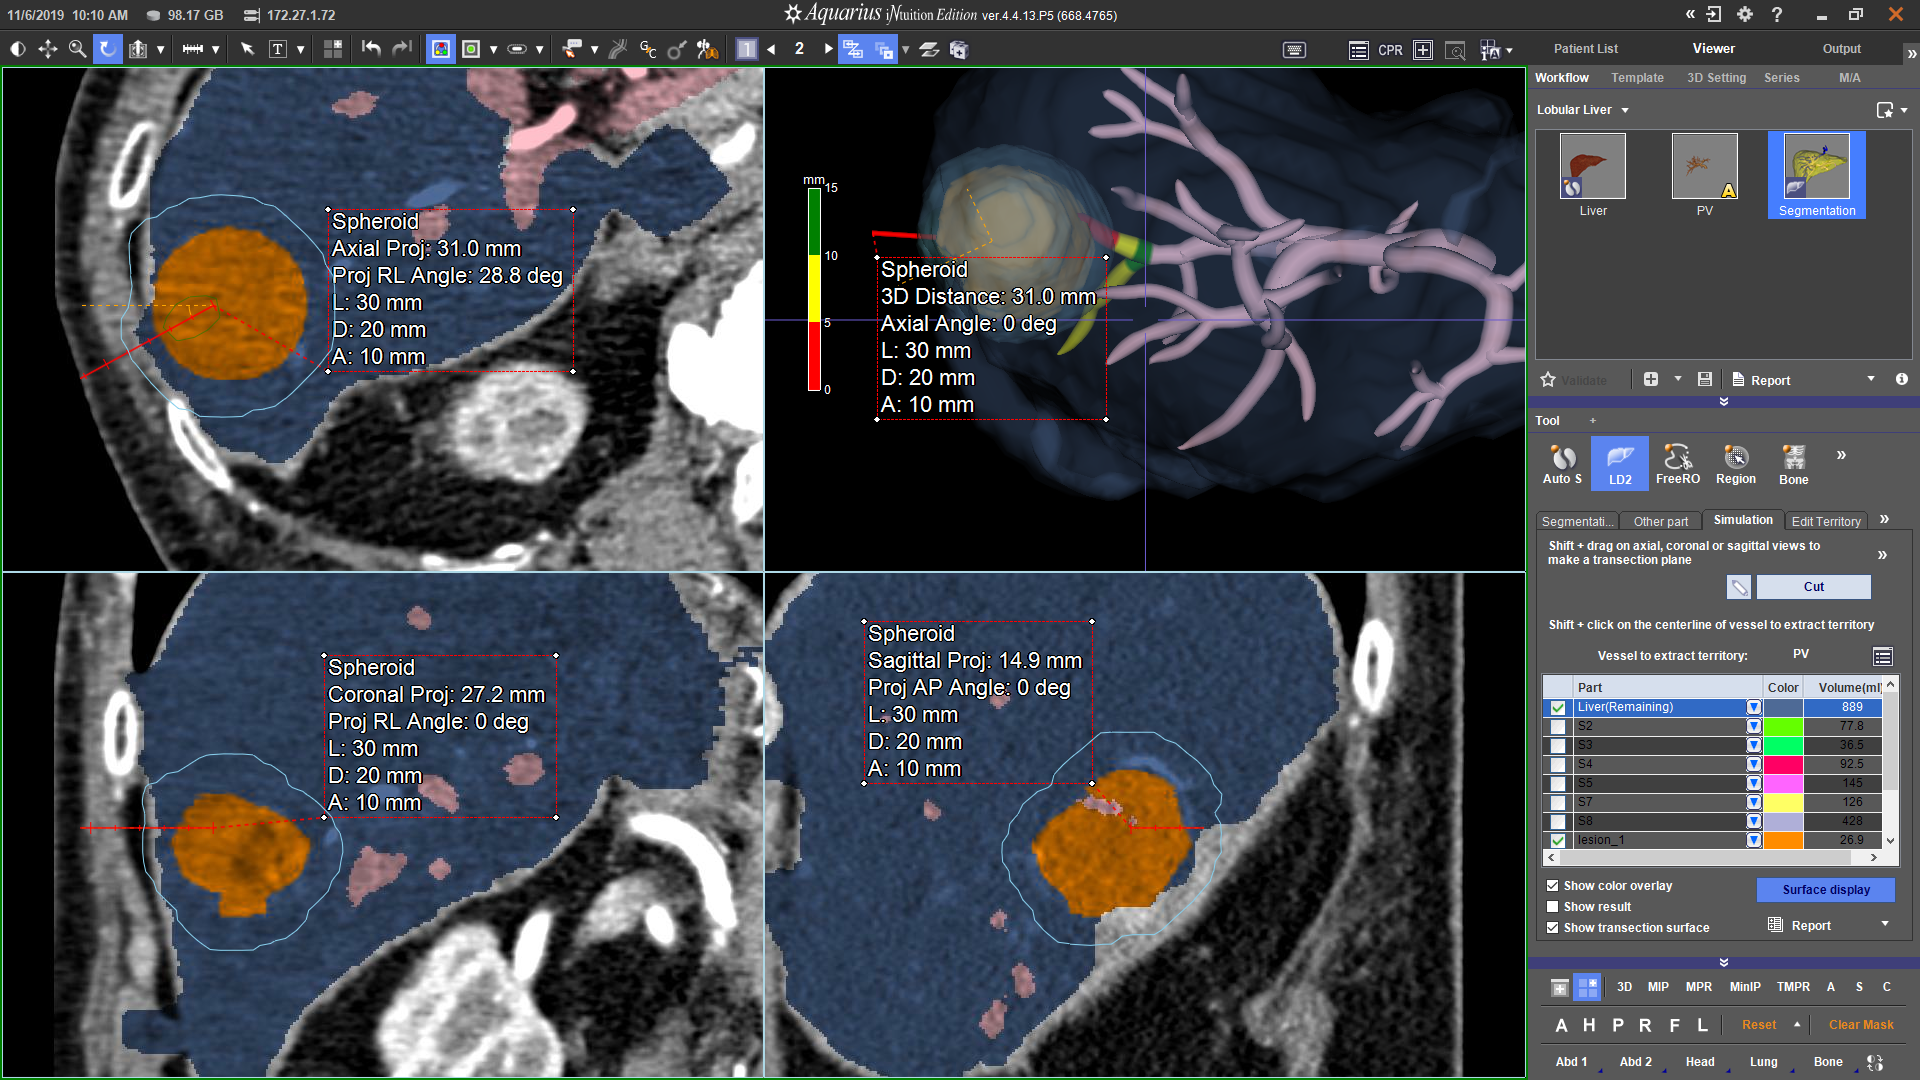1920x1080 pixels.
Task: Toggle the color overlay mask icon
Action: [x=441, y=49]
